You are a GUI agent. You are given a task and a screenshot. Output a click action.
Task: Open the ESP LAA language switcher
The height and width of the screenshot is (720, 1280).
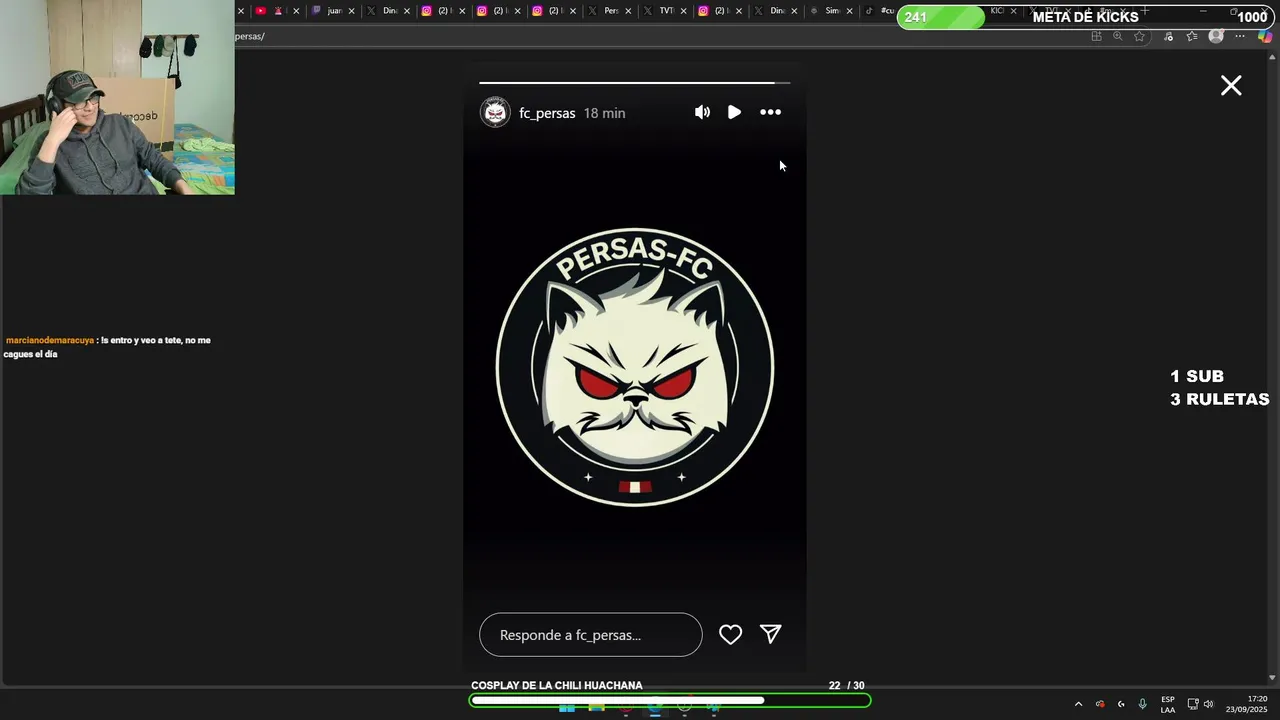tap(1168, 704)
